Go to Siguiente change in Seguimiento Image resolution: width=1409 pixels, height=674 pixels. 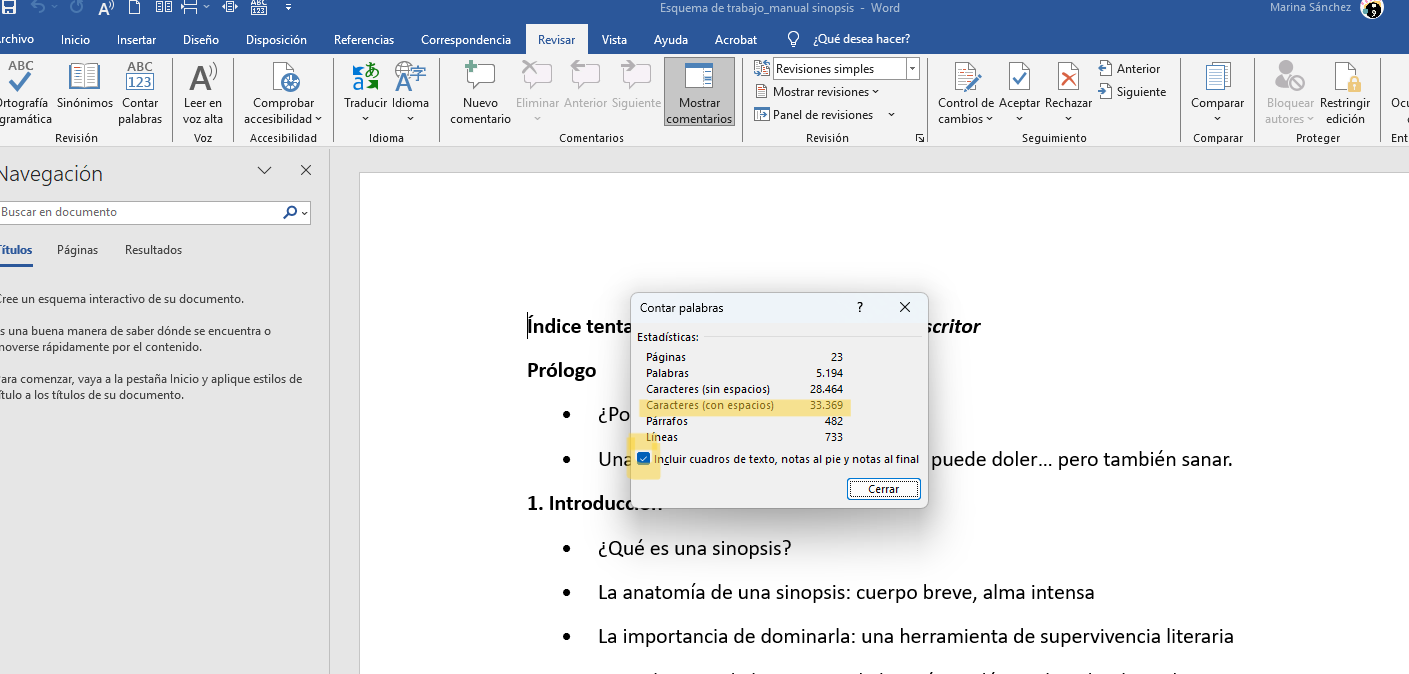pyautogui.click(x=1132, y=92)
